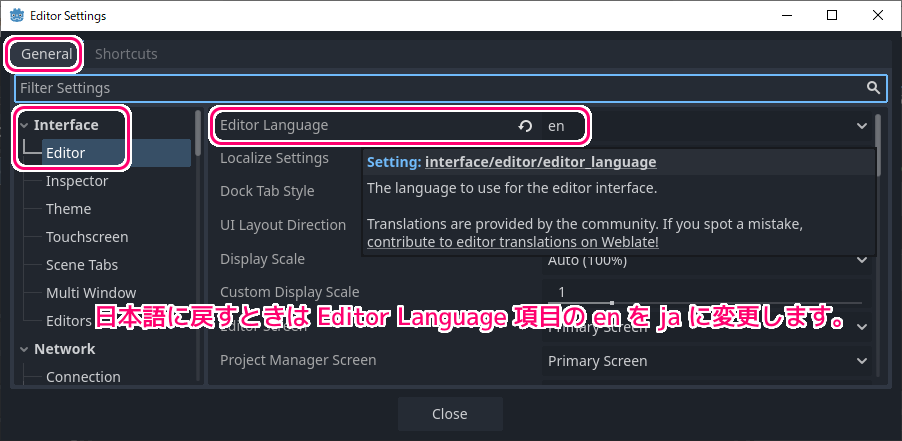Open the General tab
This screenshot has width=902, height=441.
[47, 54]
